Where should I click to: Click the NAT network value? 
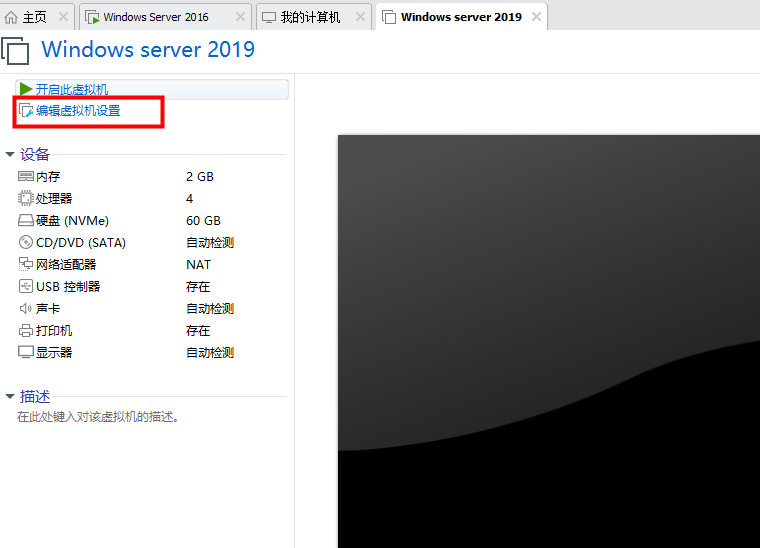pos(198,265)
